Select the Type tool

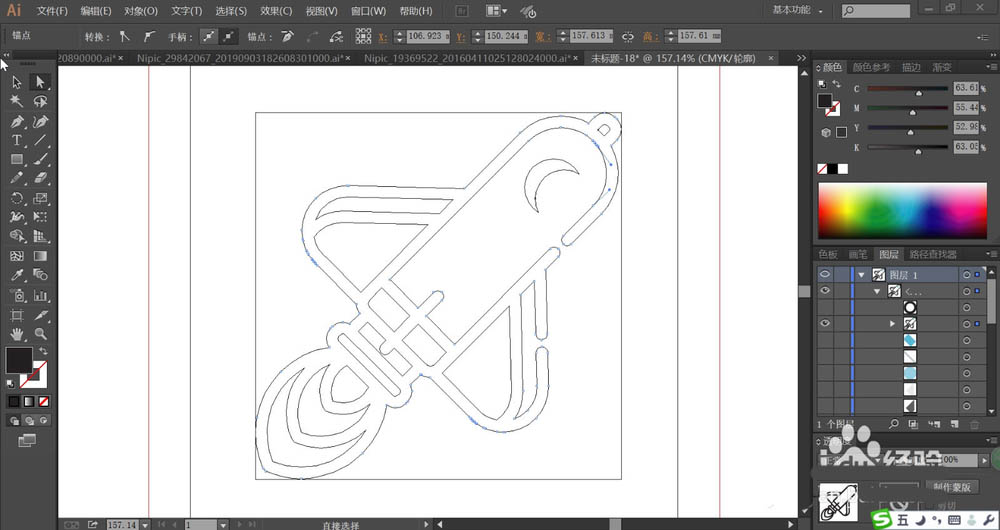(17, 140)
